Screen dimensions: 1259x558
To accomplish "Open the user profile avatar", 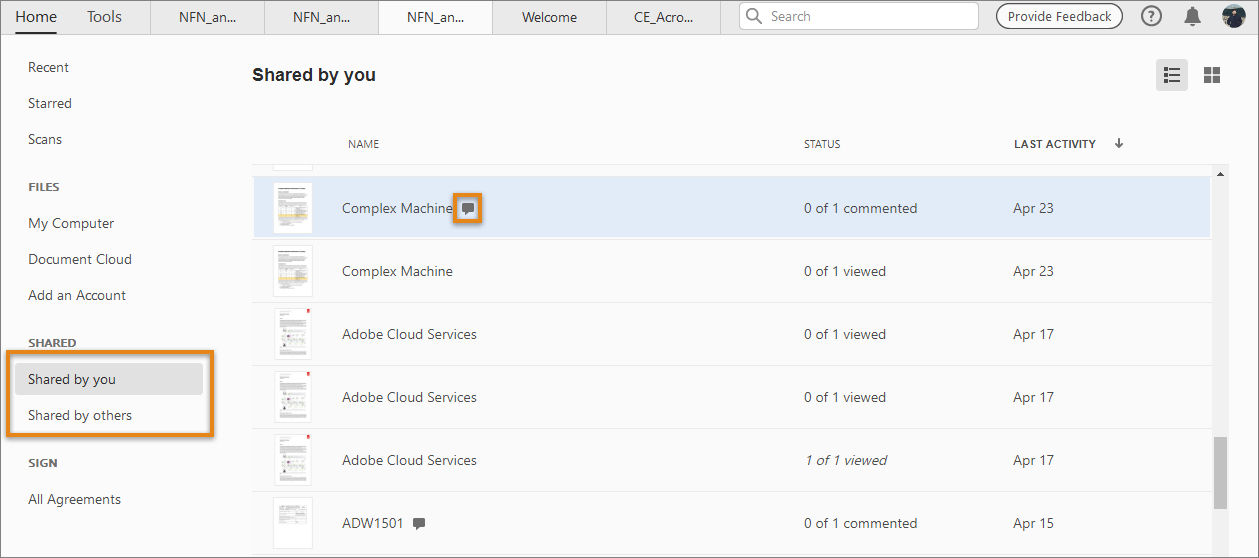I will pos(1233,16).
